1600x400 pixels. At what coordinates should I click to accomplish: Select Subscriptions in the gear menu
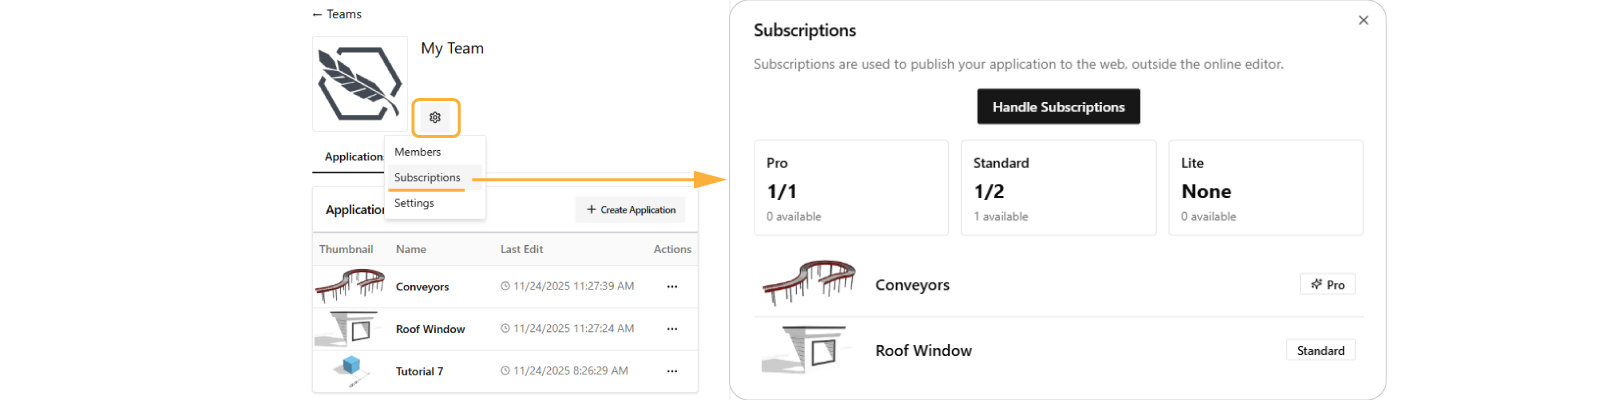tap(428, 178)
